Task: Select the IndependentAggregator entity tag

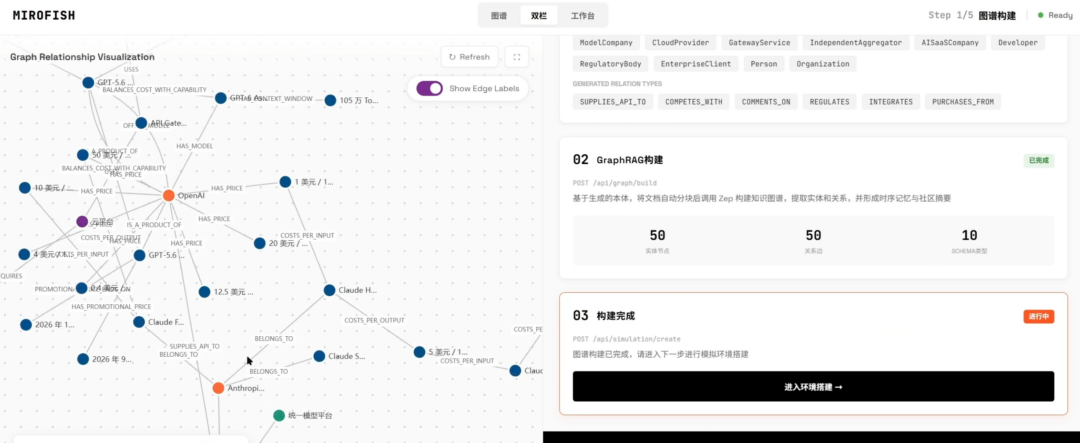Action: click(x=855, y=43)
